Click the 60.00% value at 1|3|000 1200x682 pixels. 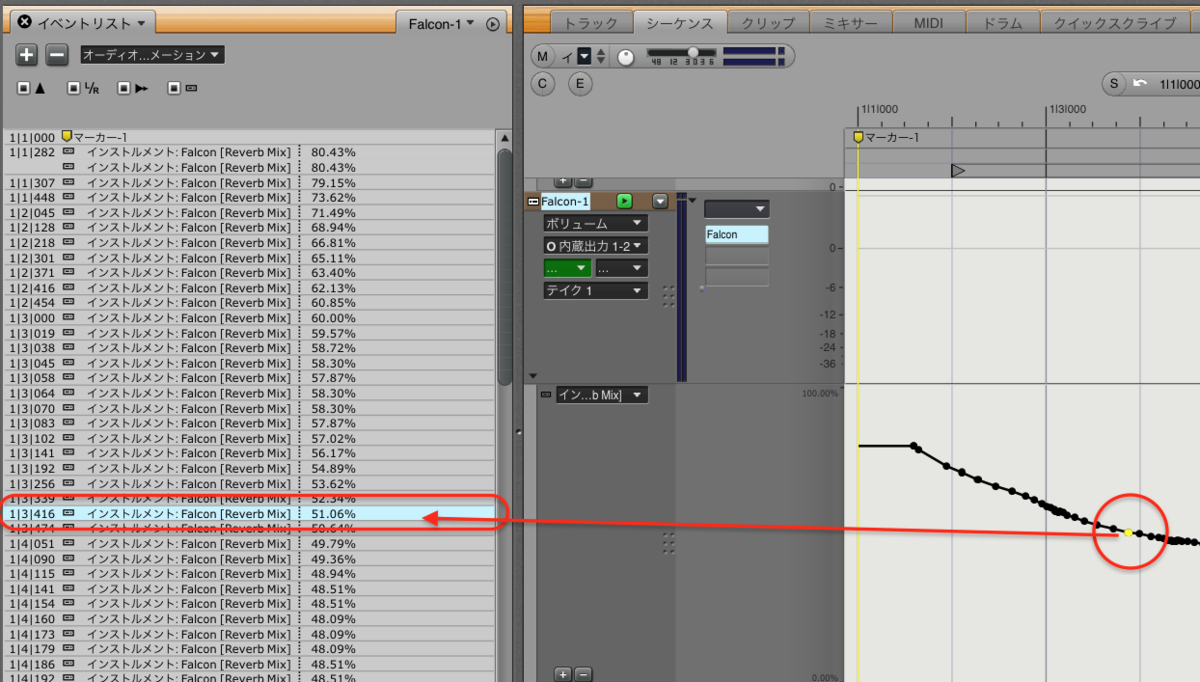pyautogui.click(x=333, y=318)
